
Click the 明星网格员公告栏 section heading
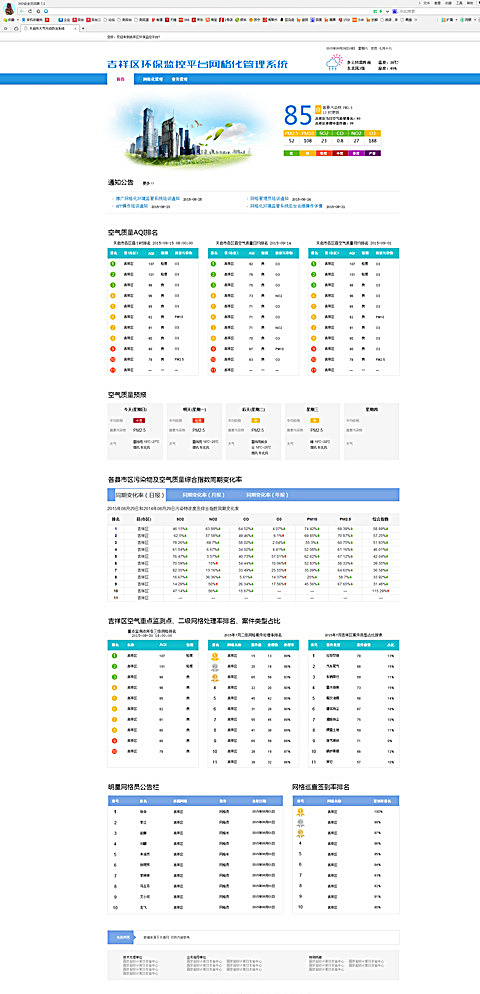click(133, 787)
